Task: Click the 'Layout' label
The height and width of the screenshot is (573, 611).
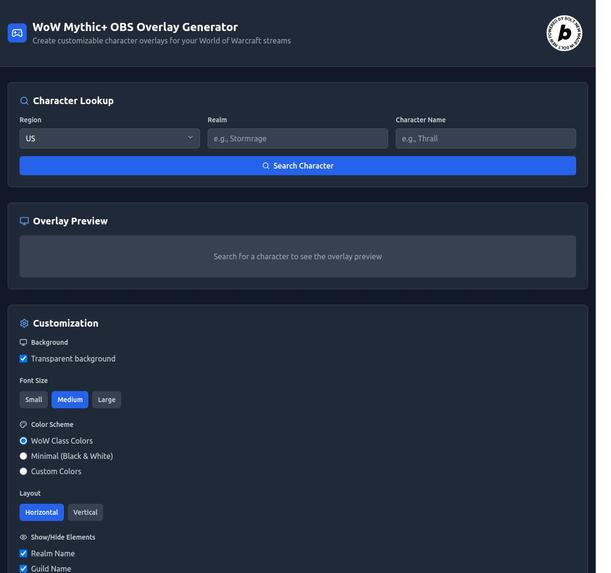Action: pyautogui.click(x=30, y=493)
